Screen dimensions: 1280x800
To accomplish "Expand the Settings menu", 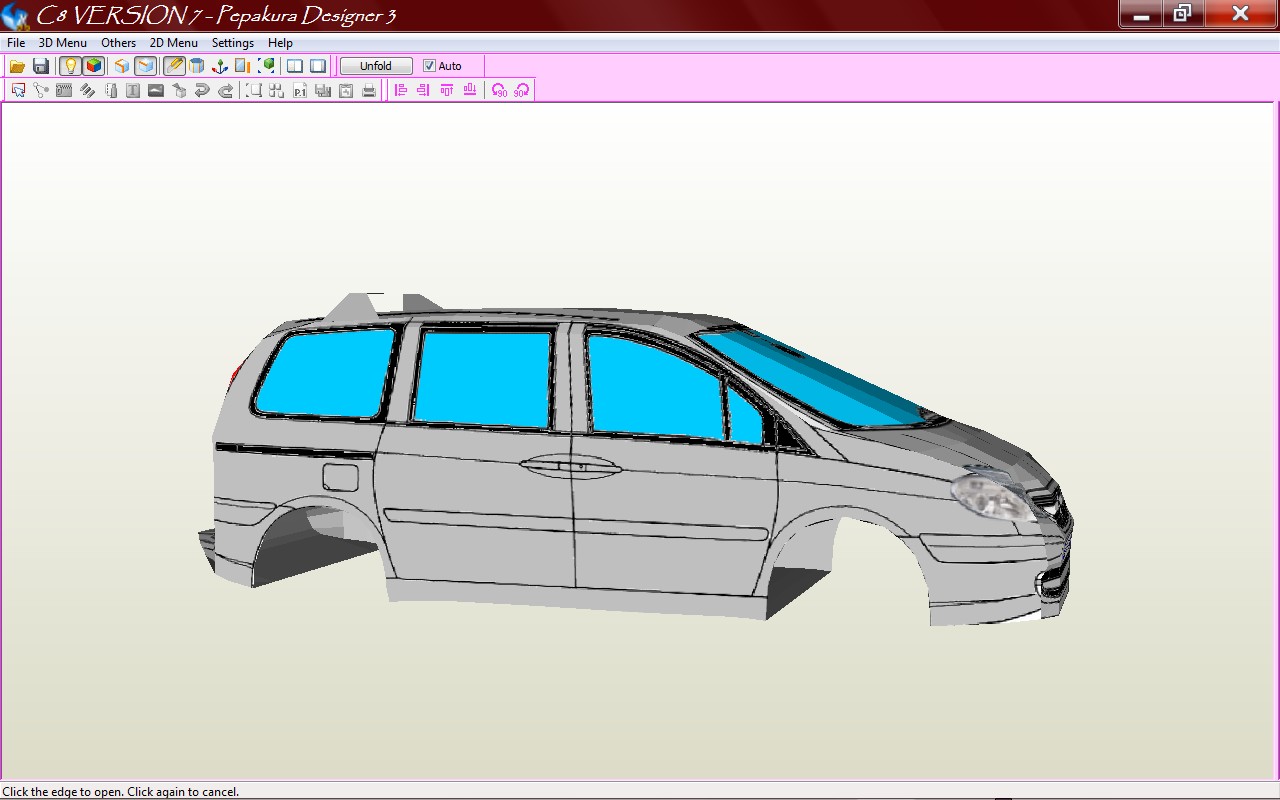I will 232,43.
